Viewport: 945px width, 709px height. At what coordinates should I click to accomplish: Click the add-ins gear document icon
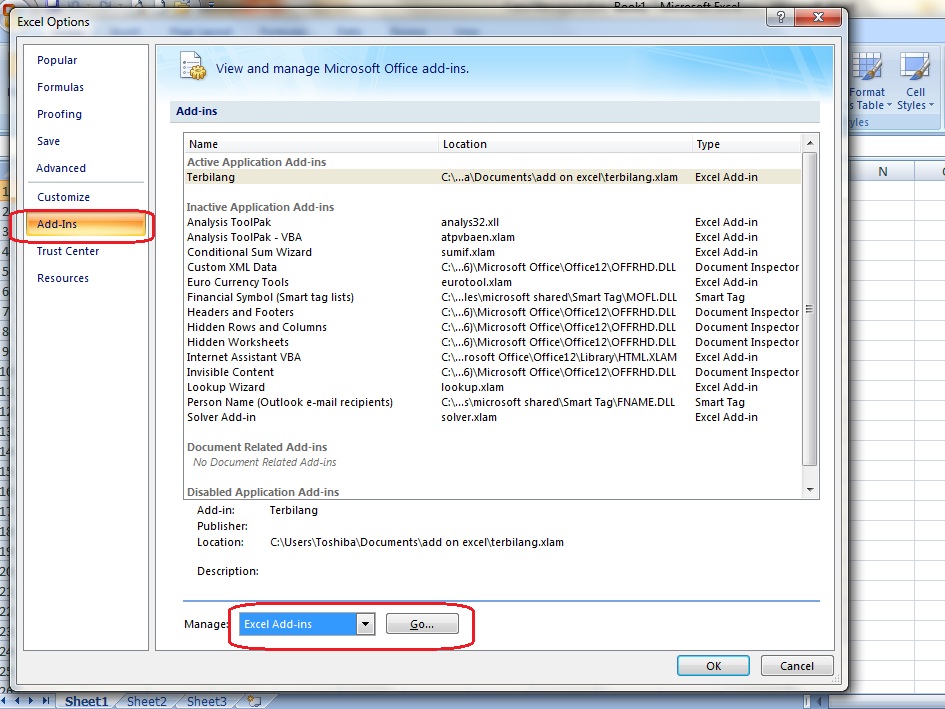tap(193, 66)
